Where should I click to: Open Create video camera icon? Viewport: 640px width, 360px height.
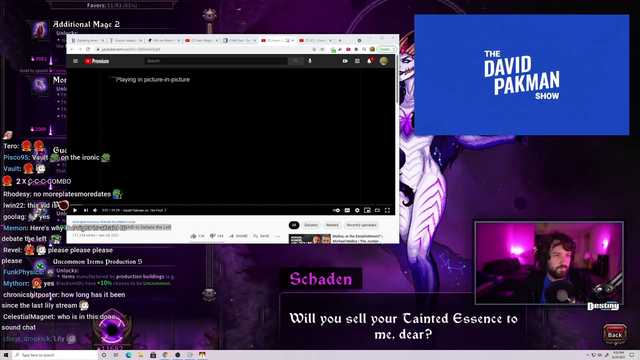[345, 61]
